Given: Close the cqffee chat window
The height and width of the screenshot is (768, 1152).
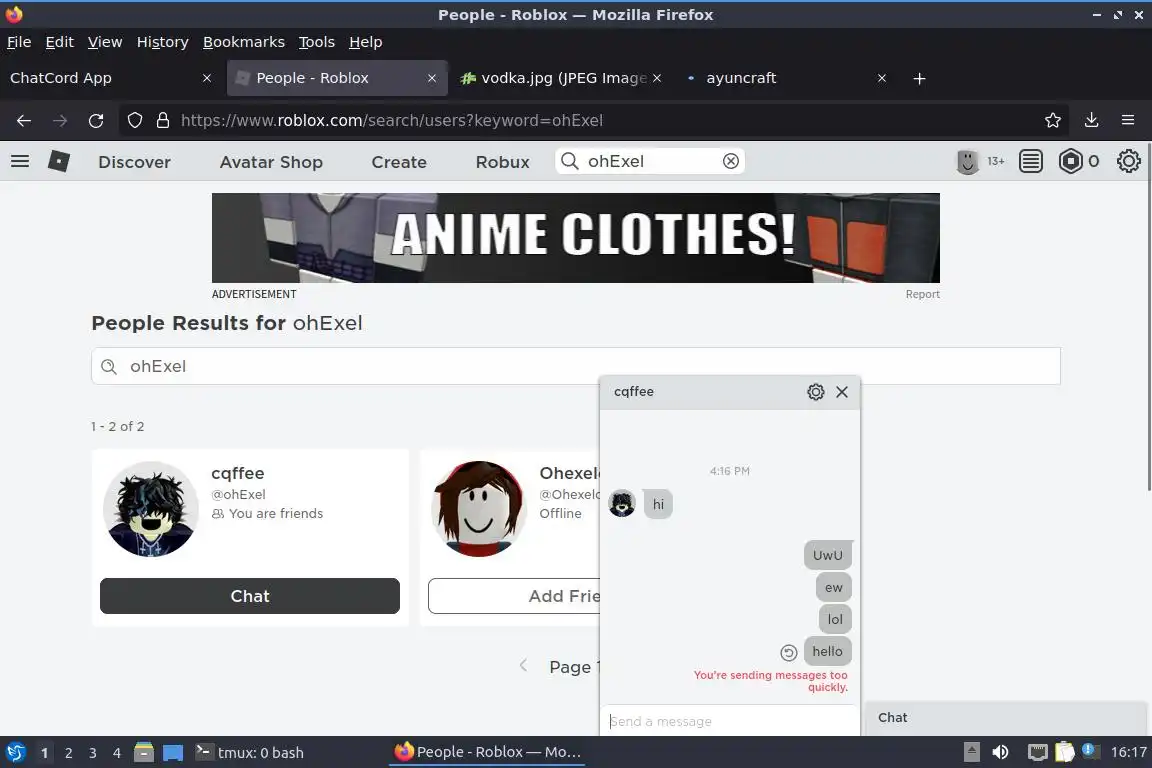Looking at the screenshot, I should [842, 392].
